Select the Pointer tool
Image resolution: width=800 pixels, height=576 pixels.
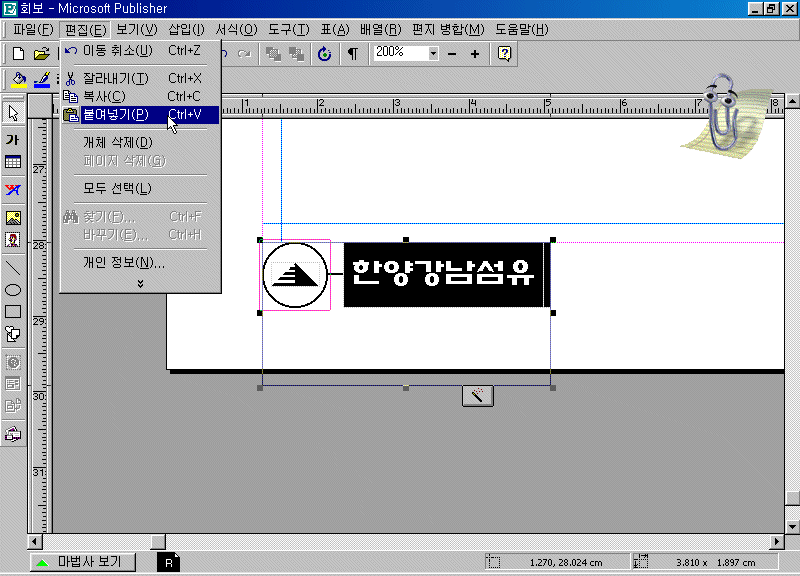point(13,113)
